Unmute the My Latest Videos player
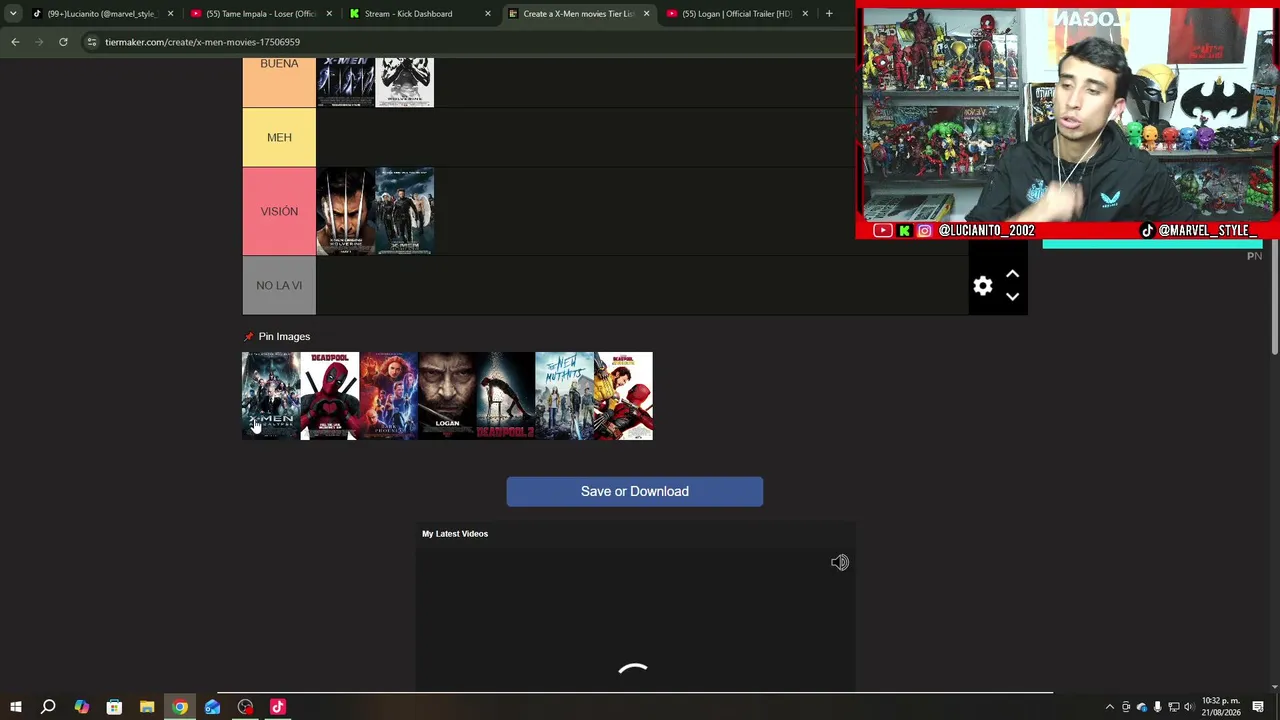This screenshot has height=720, width=1280. [840, 563]
